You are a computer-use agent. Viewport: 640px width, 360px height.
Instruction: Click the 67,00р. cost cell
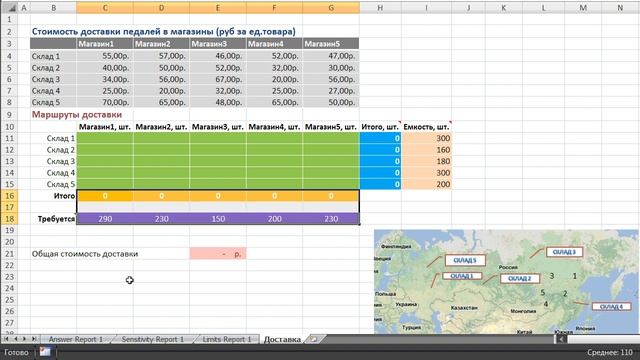(x=218, y=79)
